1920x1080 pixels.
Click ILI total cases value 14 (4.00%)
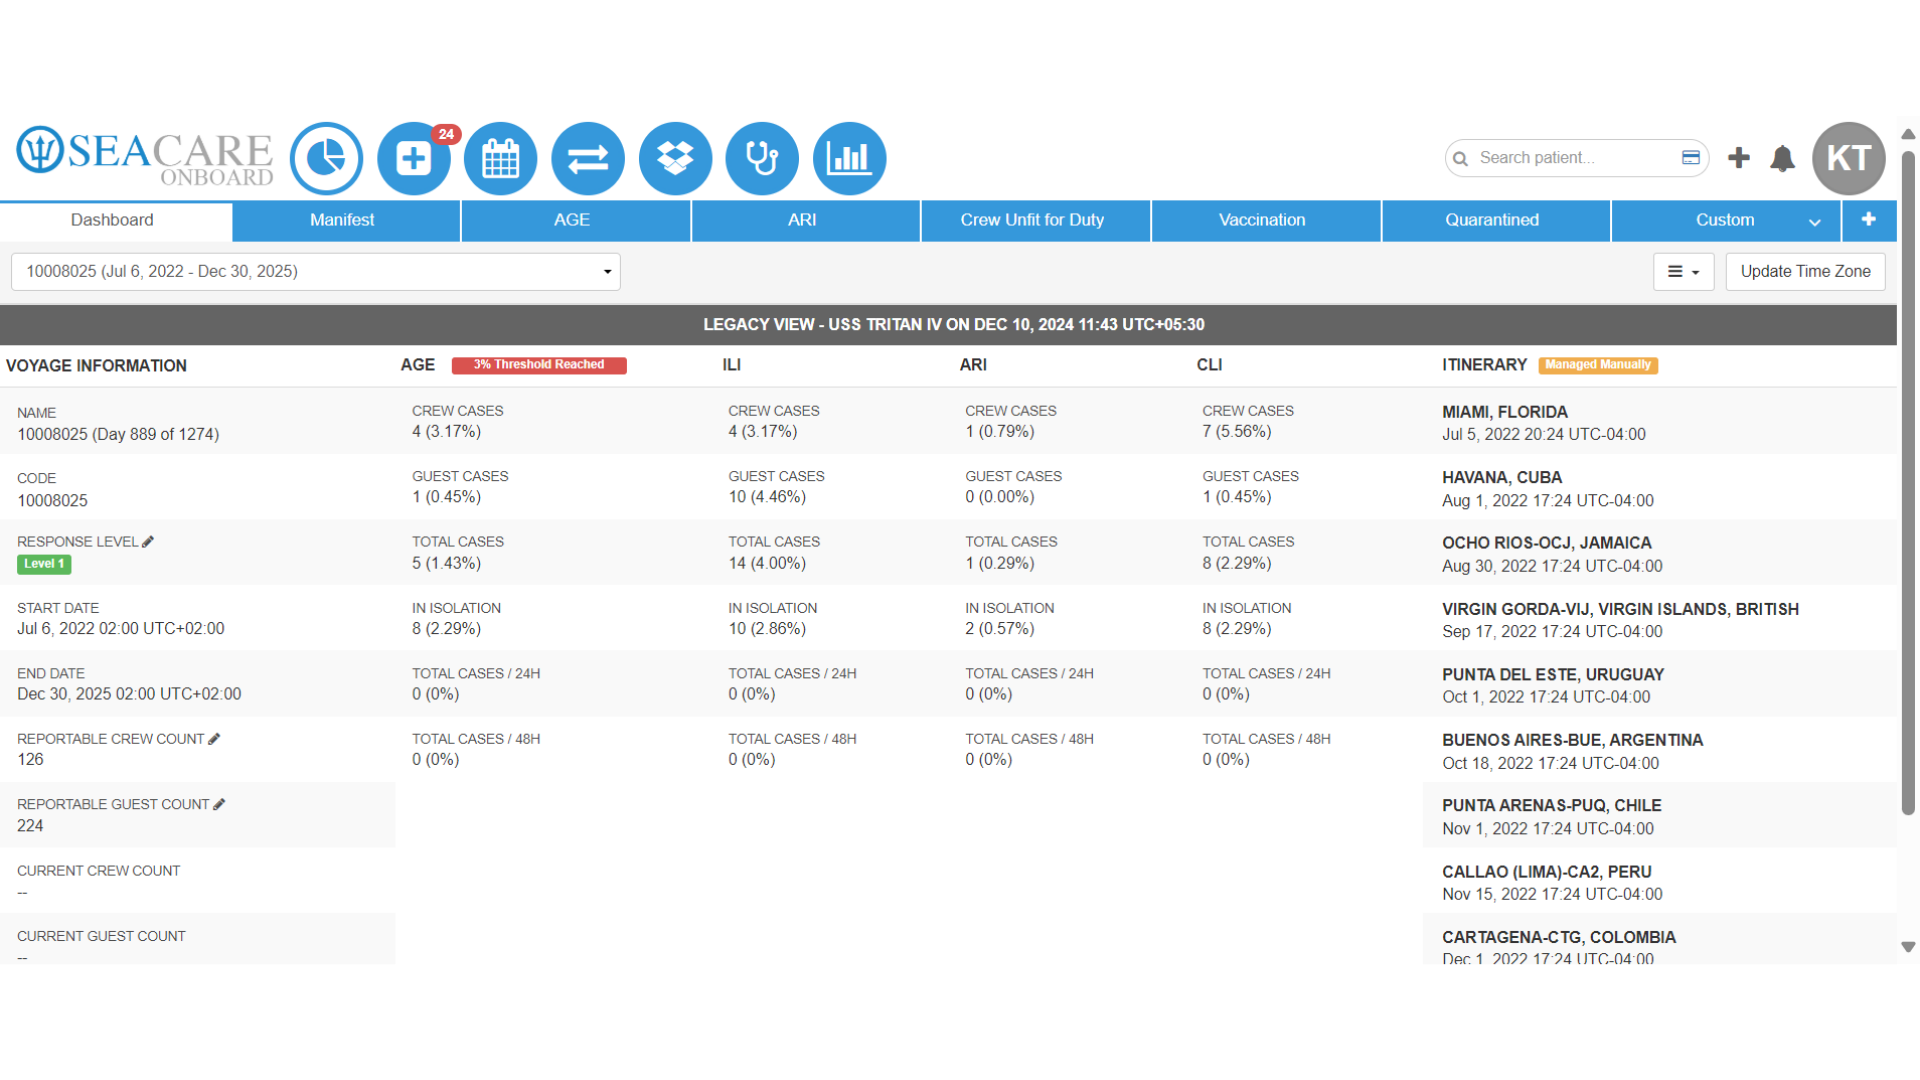767,563
